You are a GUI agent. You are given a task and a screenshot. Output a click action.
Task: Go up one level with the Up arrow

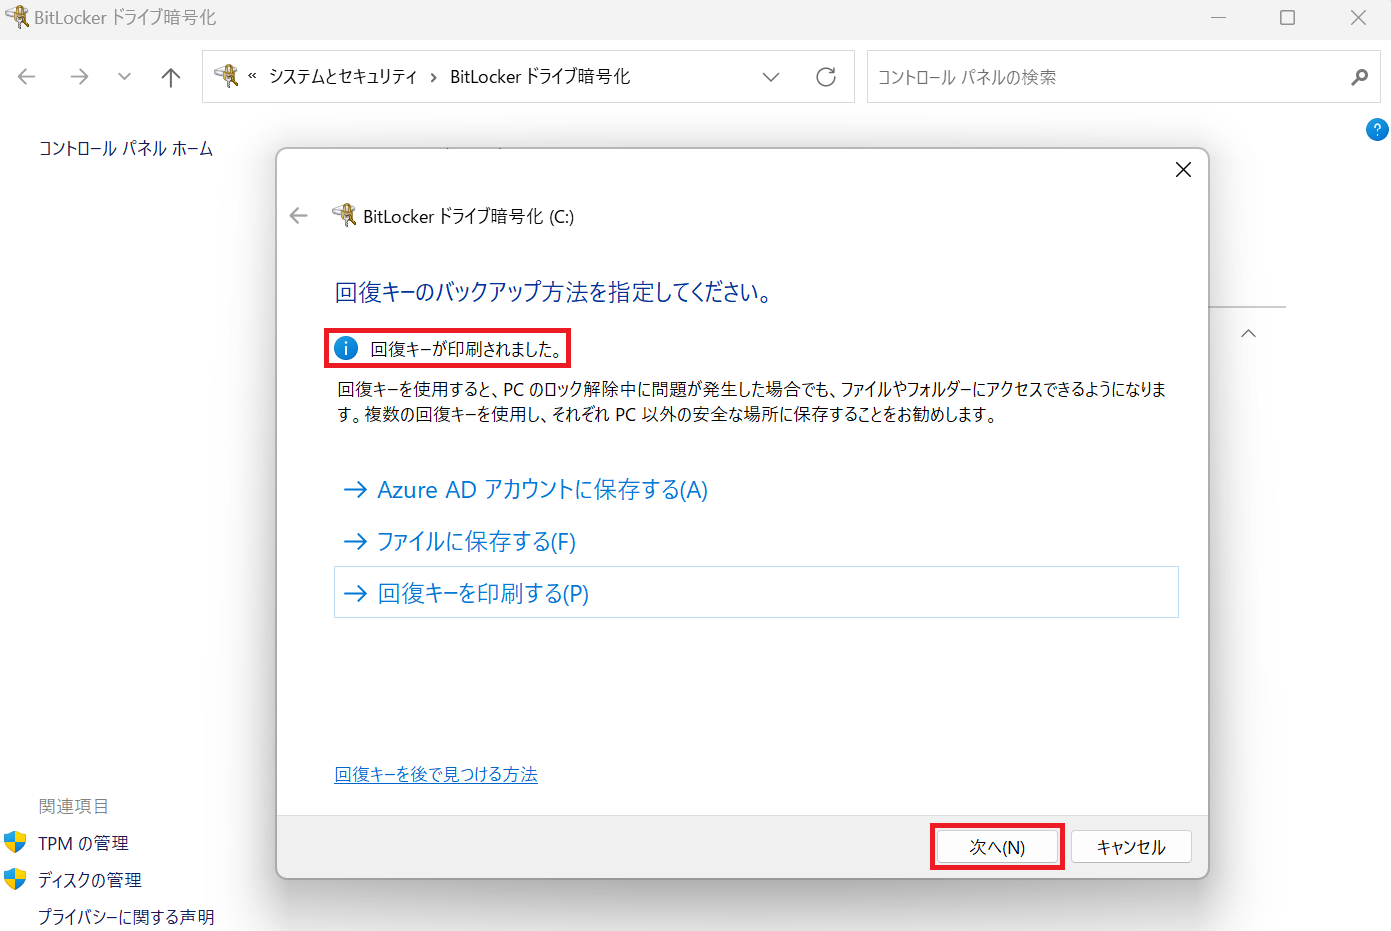[171, 77]
